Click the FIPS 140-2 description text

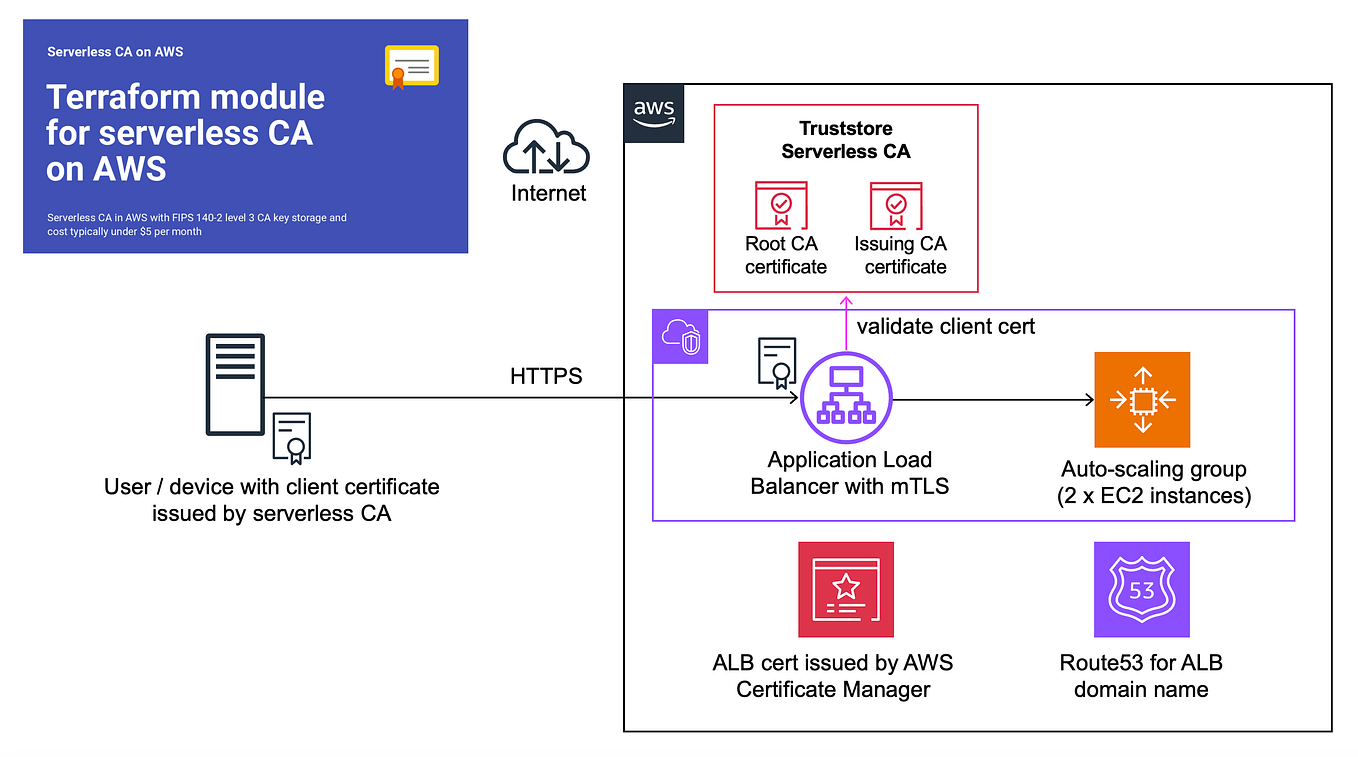point(196,224)
